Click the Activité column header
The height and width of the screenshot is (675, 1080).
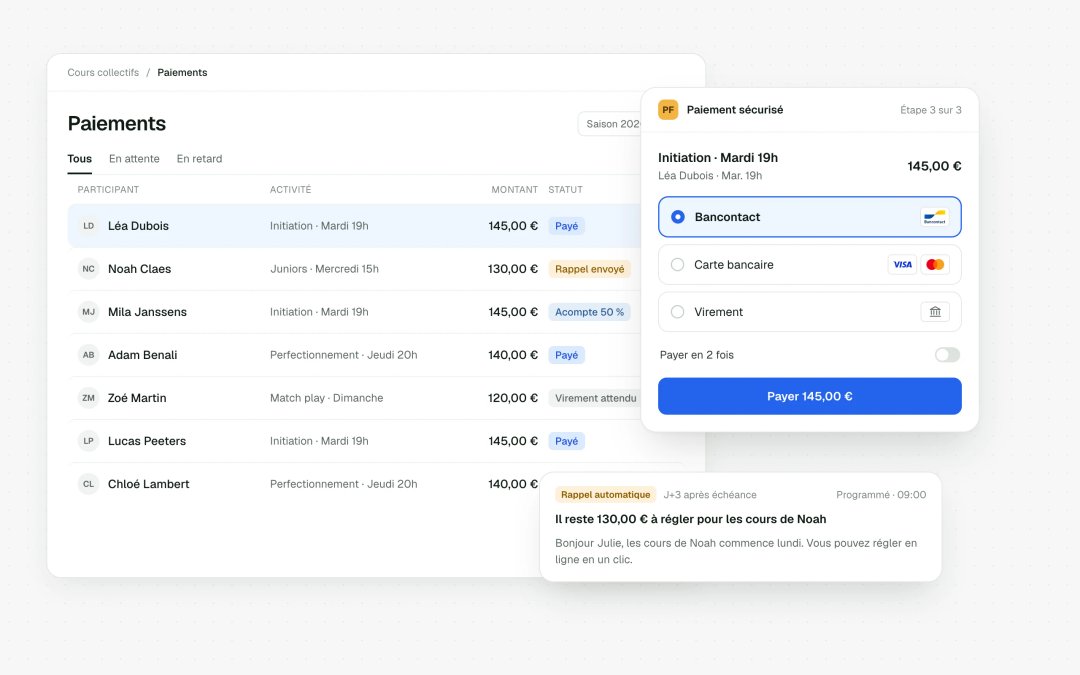tap(291, 189)
